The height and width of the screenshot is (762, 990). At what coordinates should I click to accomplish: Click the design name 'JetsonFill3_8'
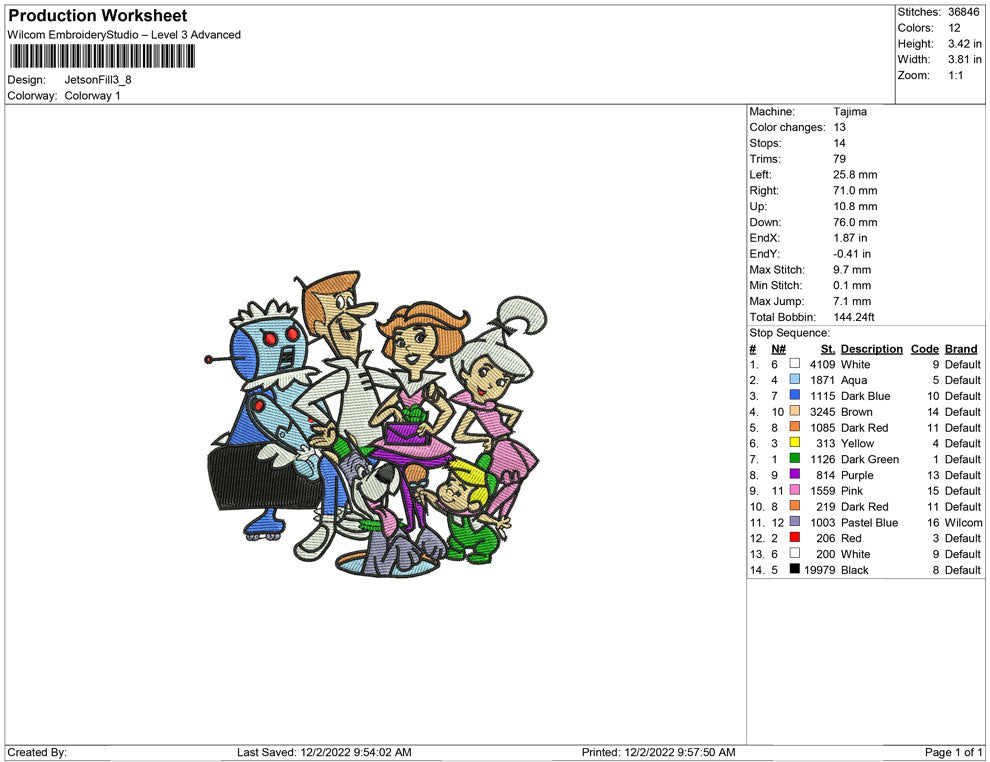pos(98,80)
